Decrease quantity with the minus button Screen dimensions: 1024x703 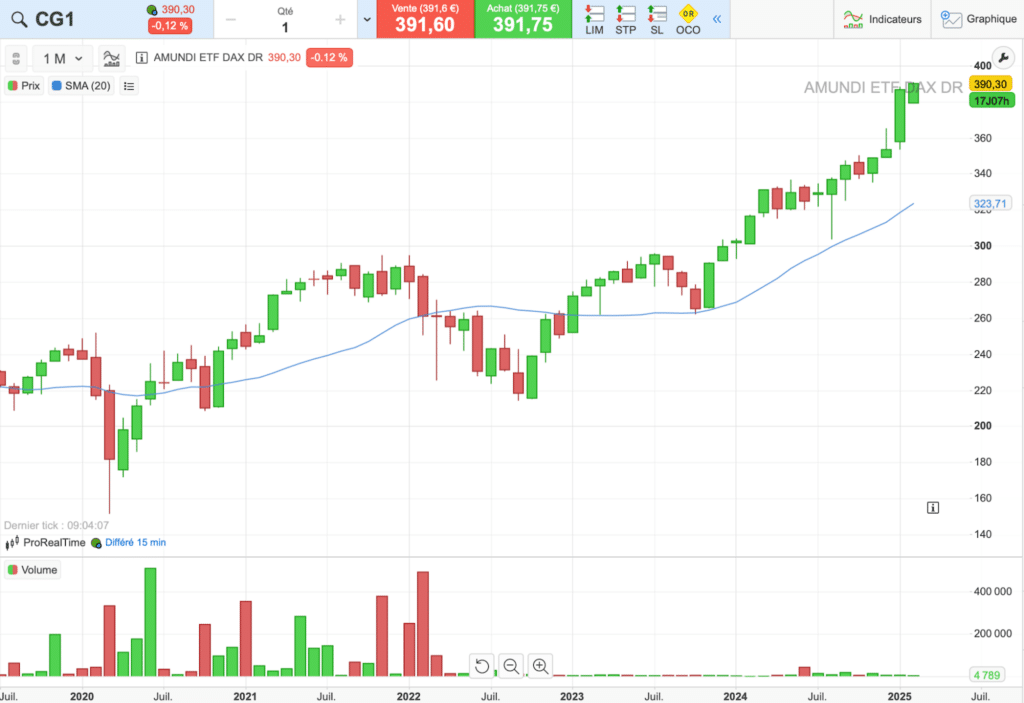coord(231,20)
